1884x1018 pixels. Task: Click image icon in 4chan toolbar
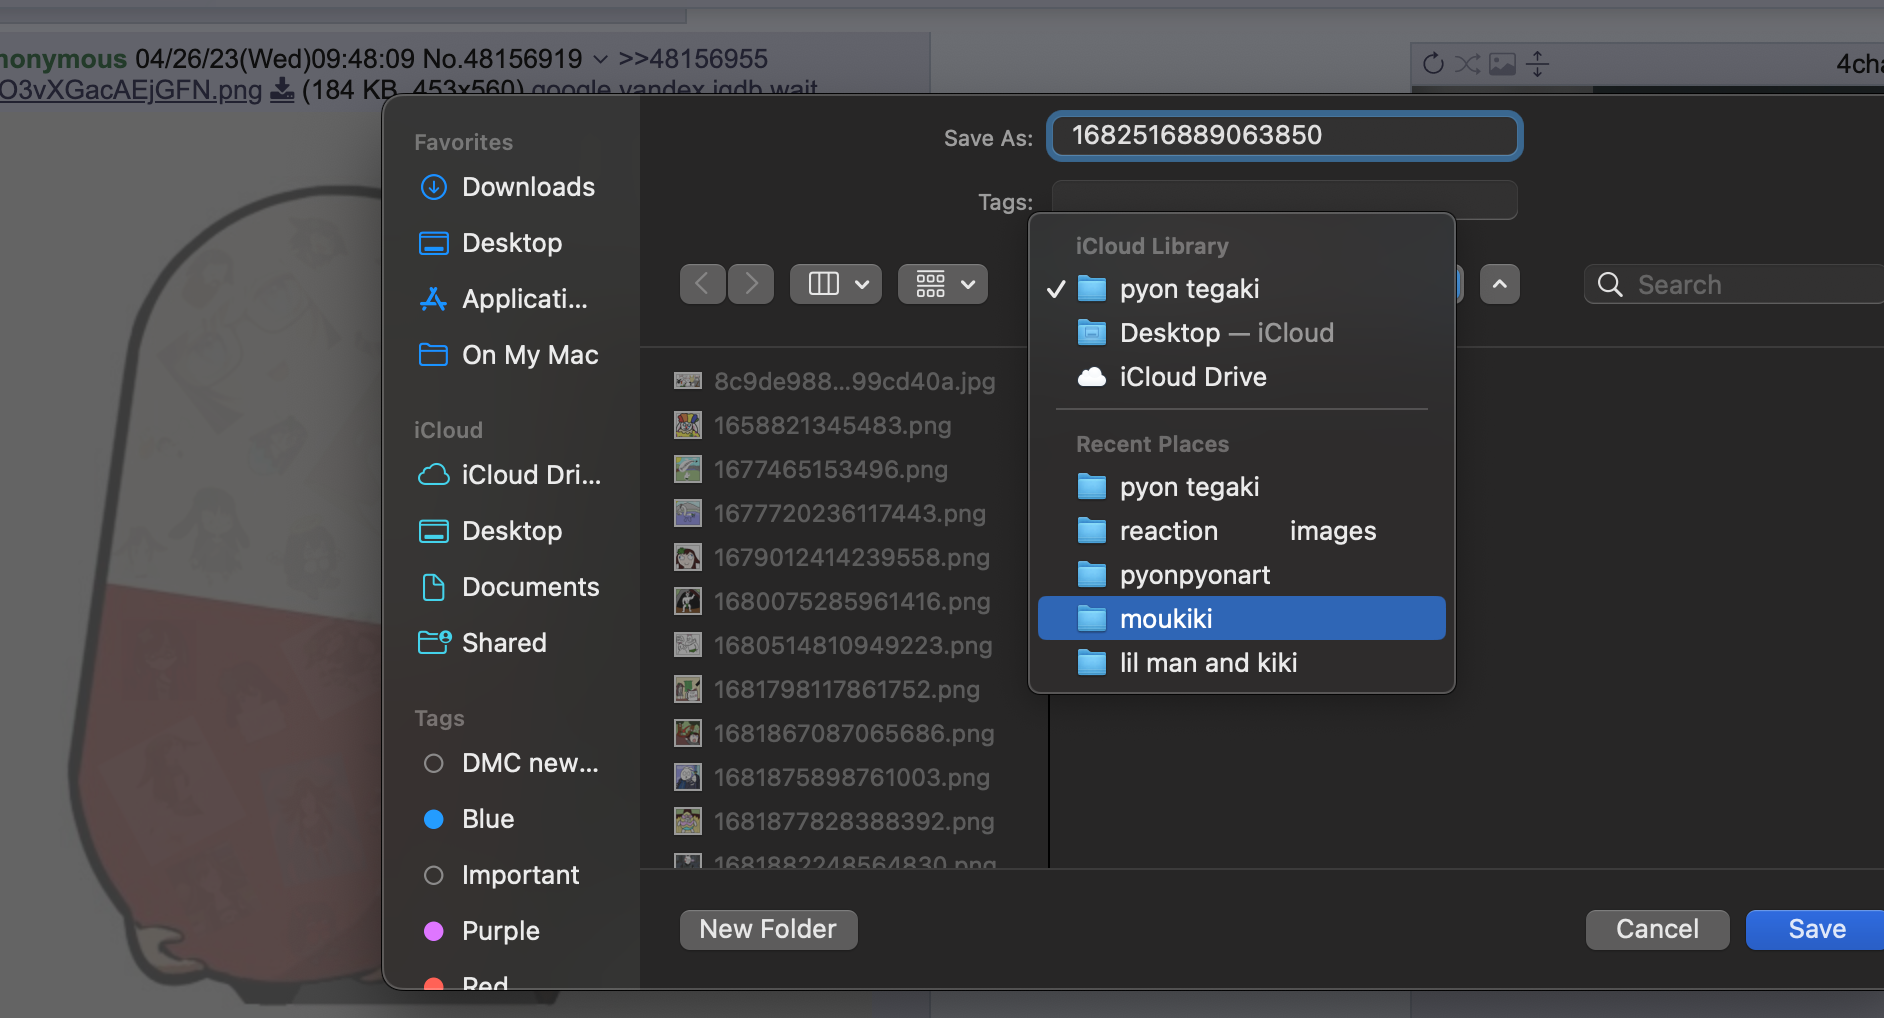click(1502, 64)
